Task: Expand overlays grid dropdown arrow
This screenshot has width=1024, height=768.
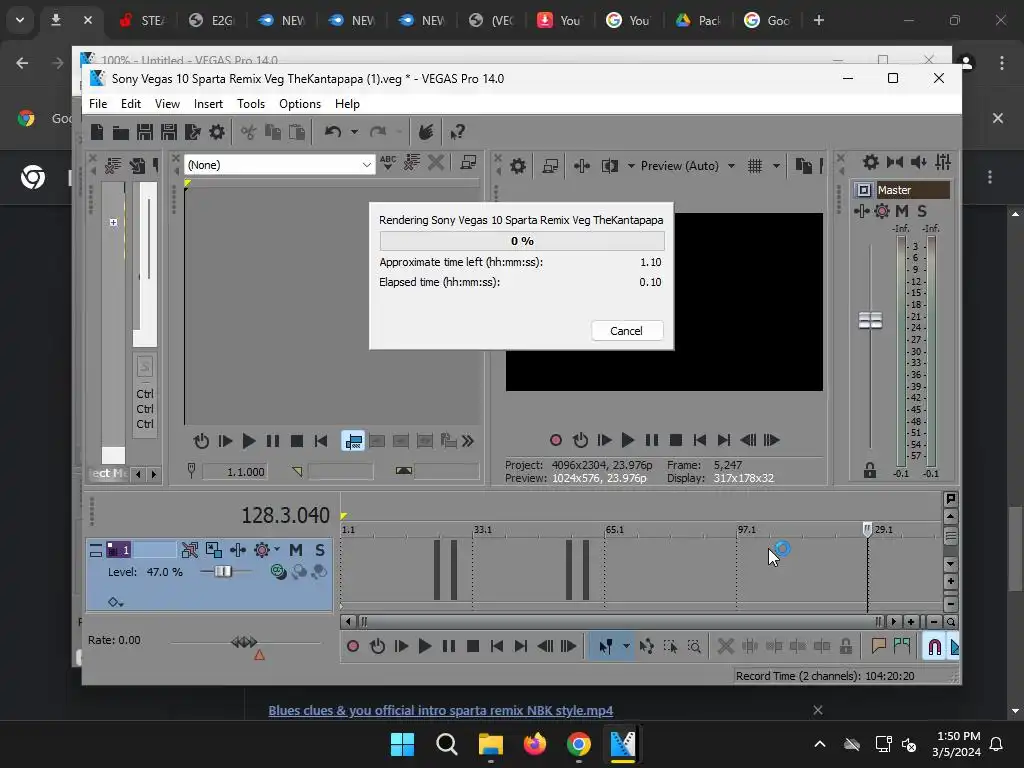Action: [776, 166]
